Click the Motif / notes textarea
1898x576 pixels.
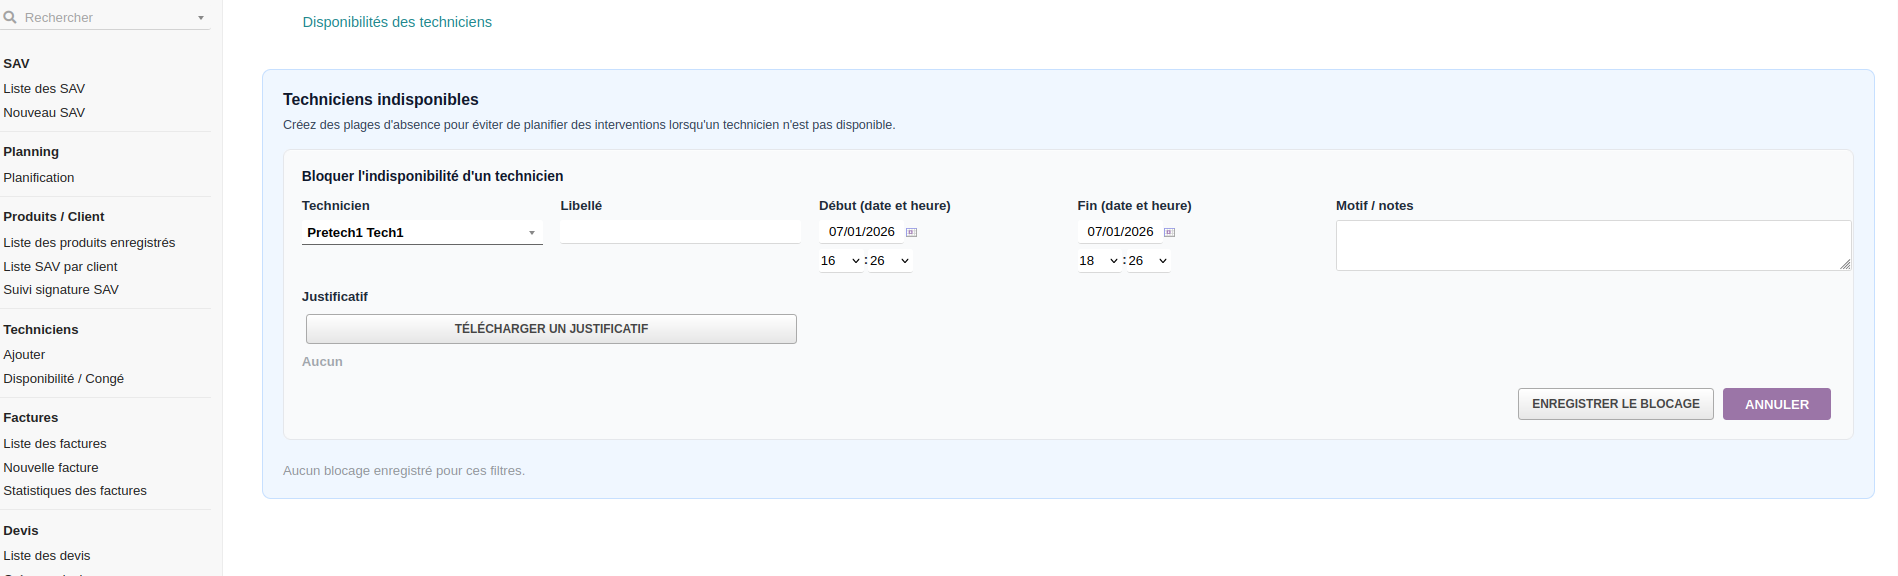[1592, 245]
